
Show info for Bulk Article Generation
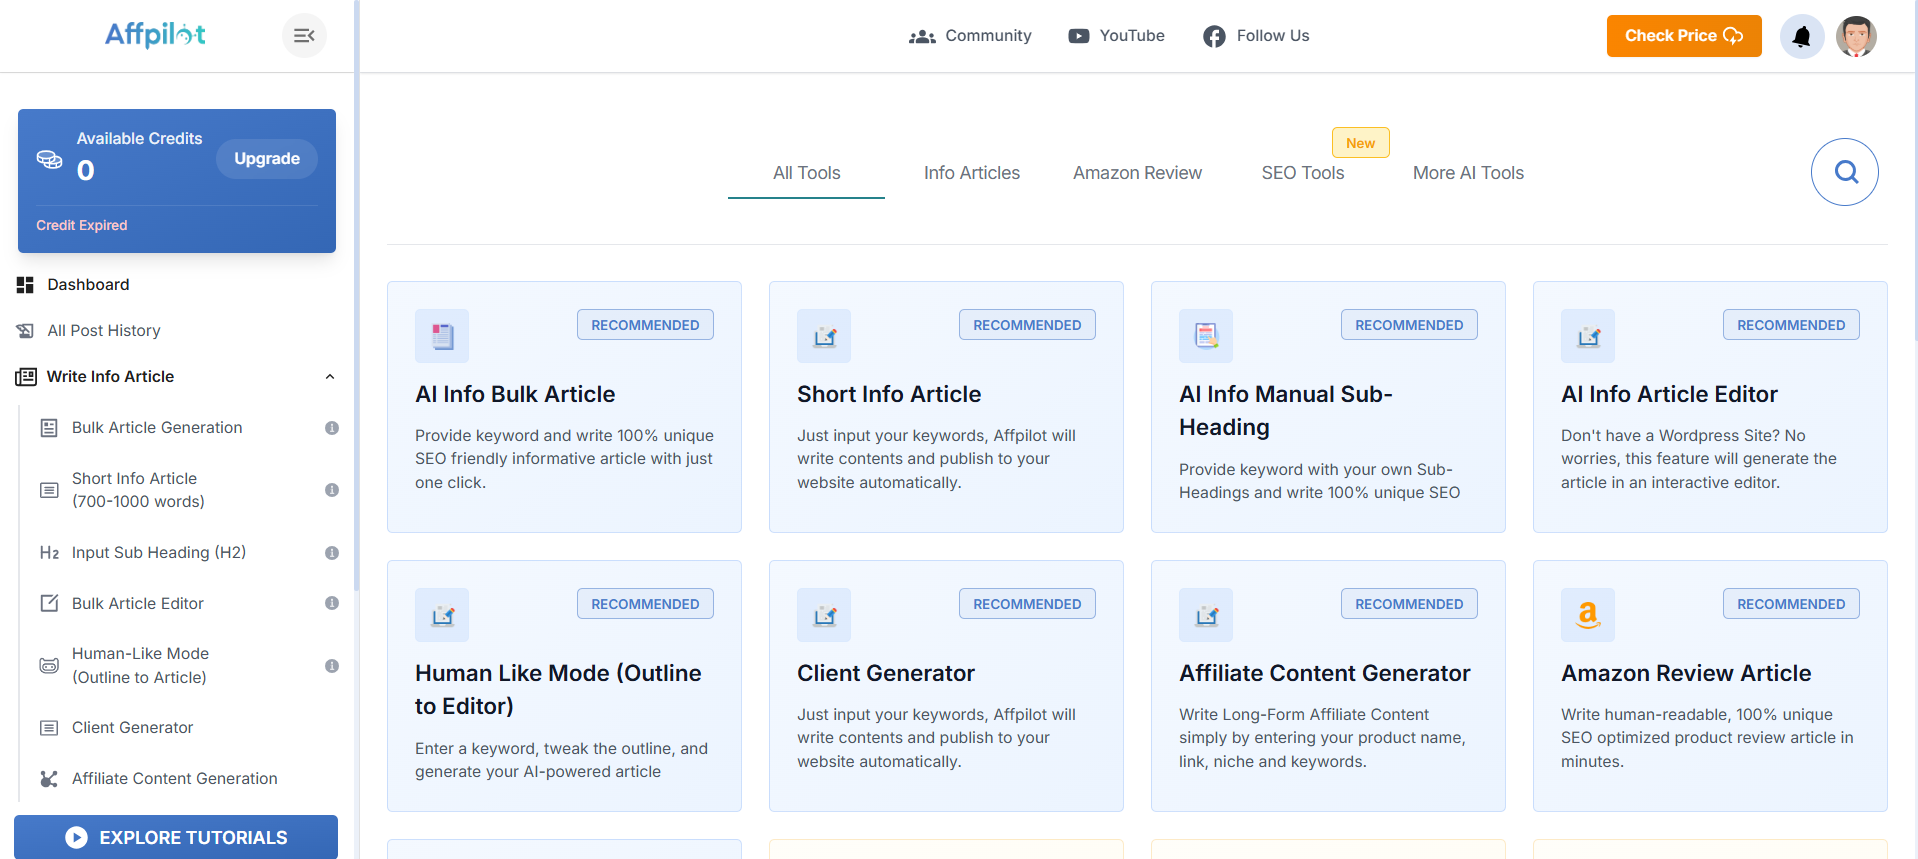point(332,428)
